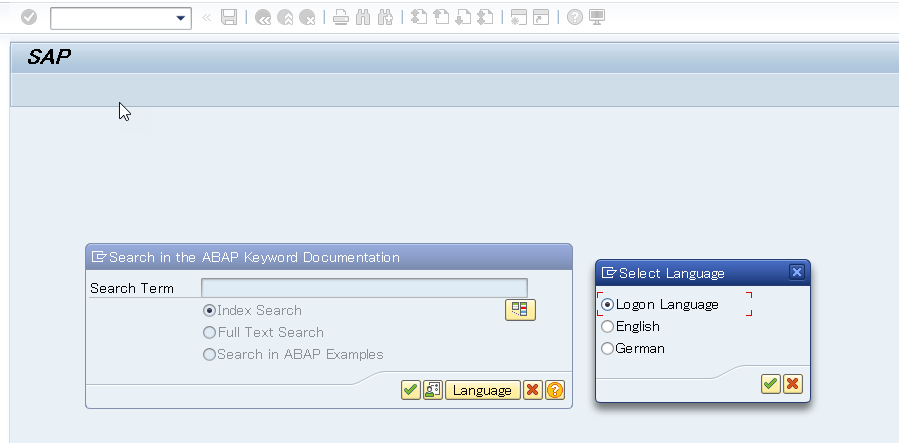This screenshot has height=443, width=899.
Task: Click the Exit up-arrow round icon
Action: 285,18
